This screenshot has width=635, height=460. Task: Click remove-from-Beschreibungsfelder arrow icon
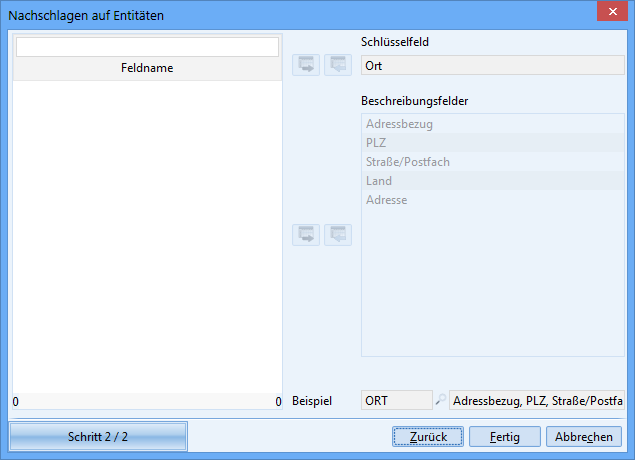coord(337,235)
